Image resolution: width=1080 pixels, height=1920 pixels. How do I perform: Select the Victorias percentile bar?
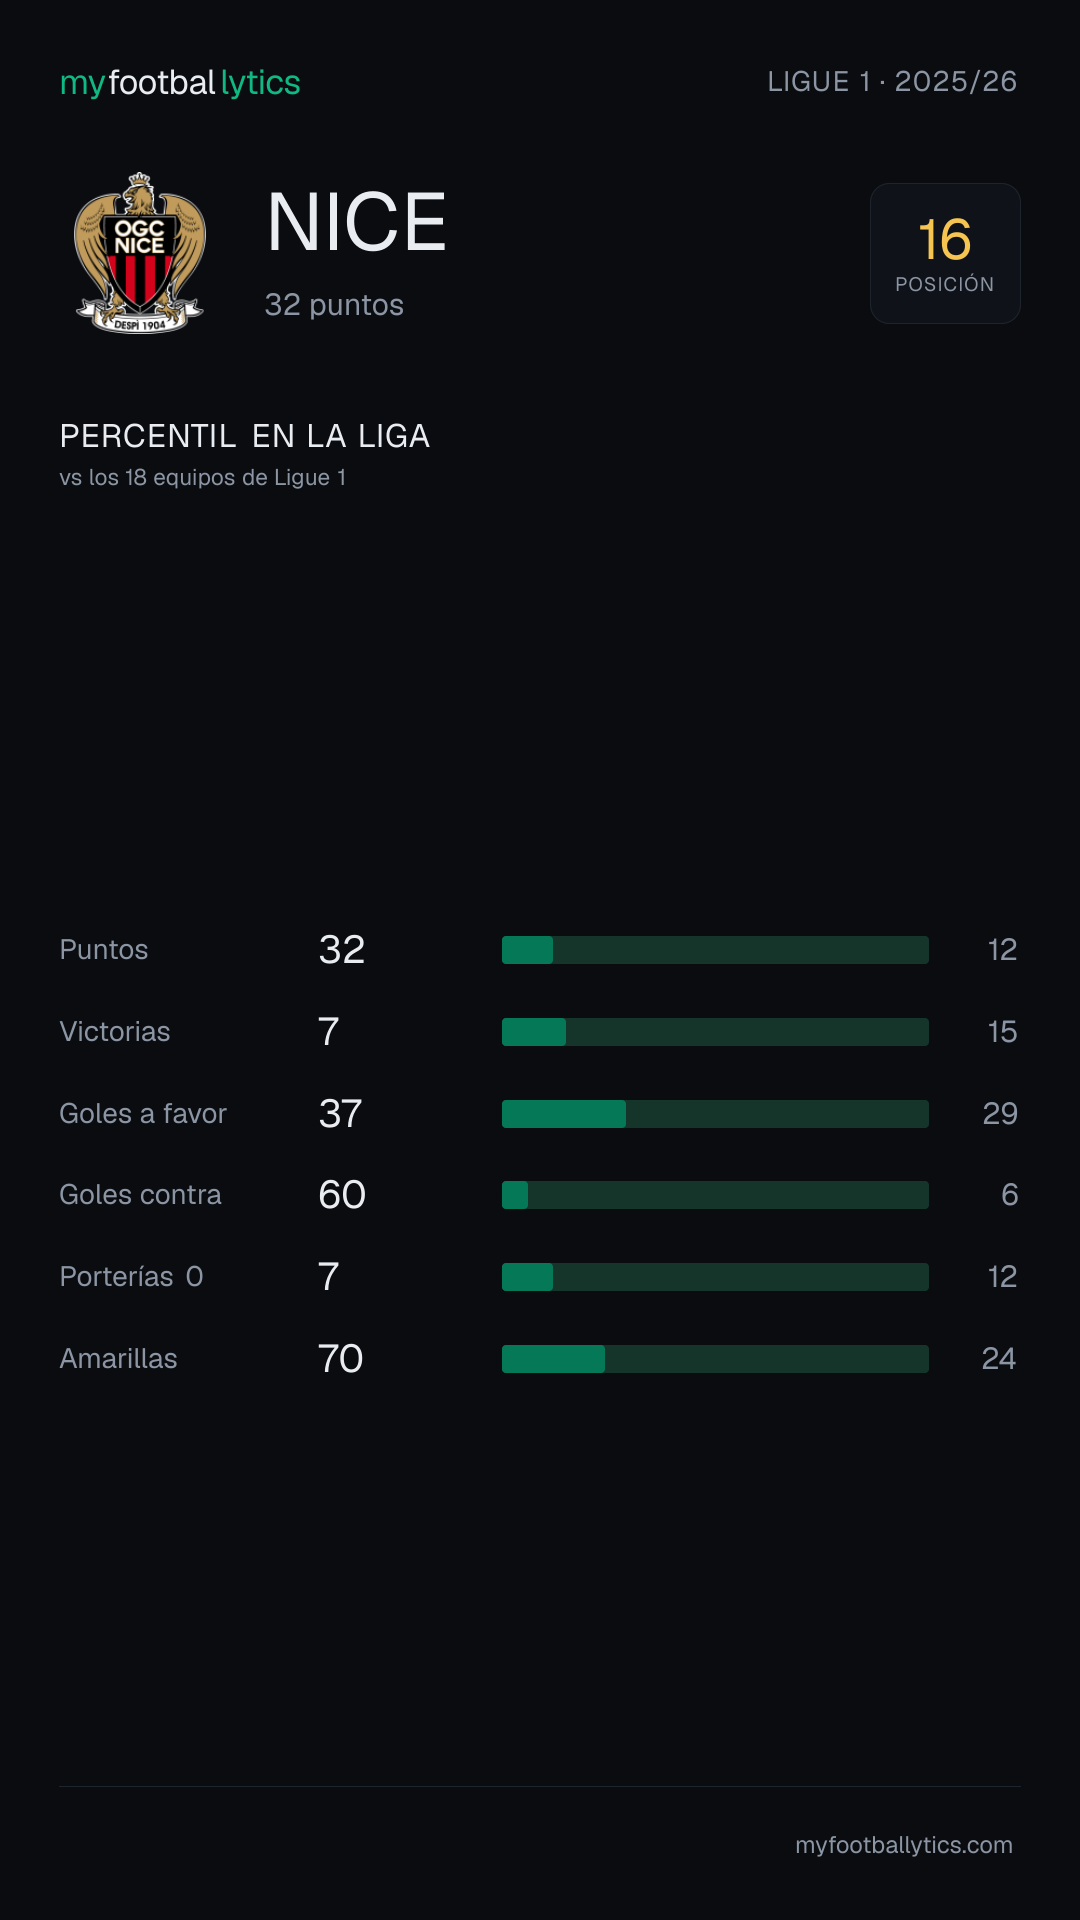715,1032
